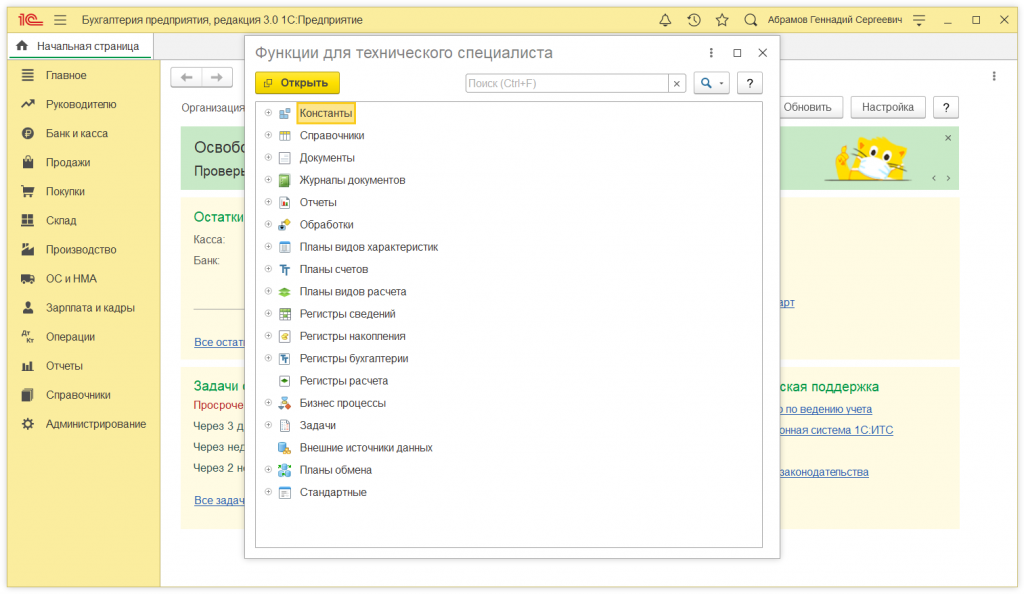
Task: Expand the Константы tree node
Action: [x=268, y=113]
